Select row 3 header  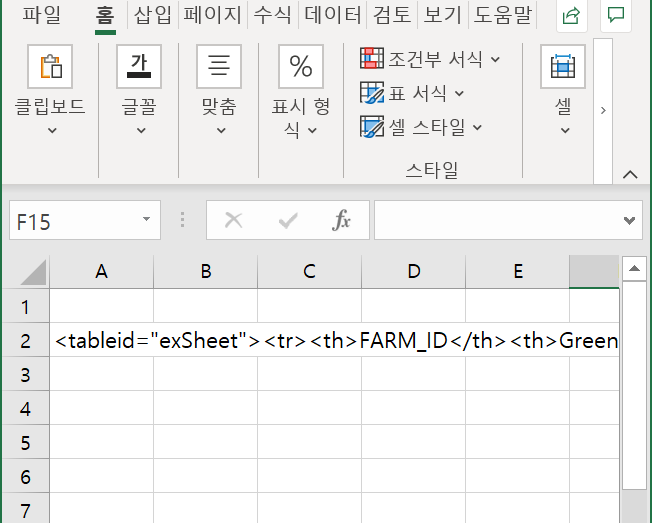point(26,375)
